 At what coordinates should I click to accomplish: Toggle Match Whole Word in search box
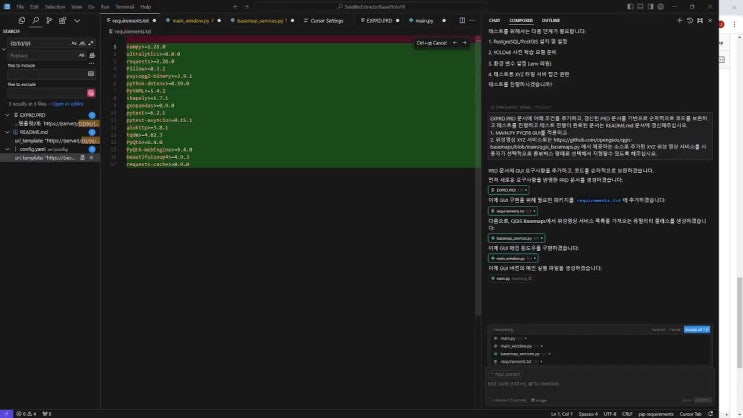(x=82, y=43)
